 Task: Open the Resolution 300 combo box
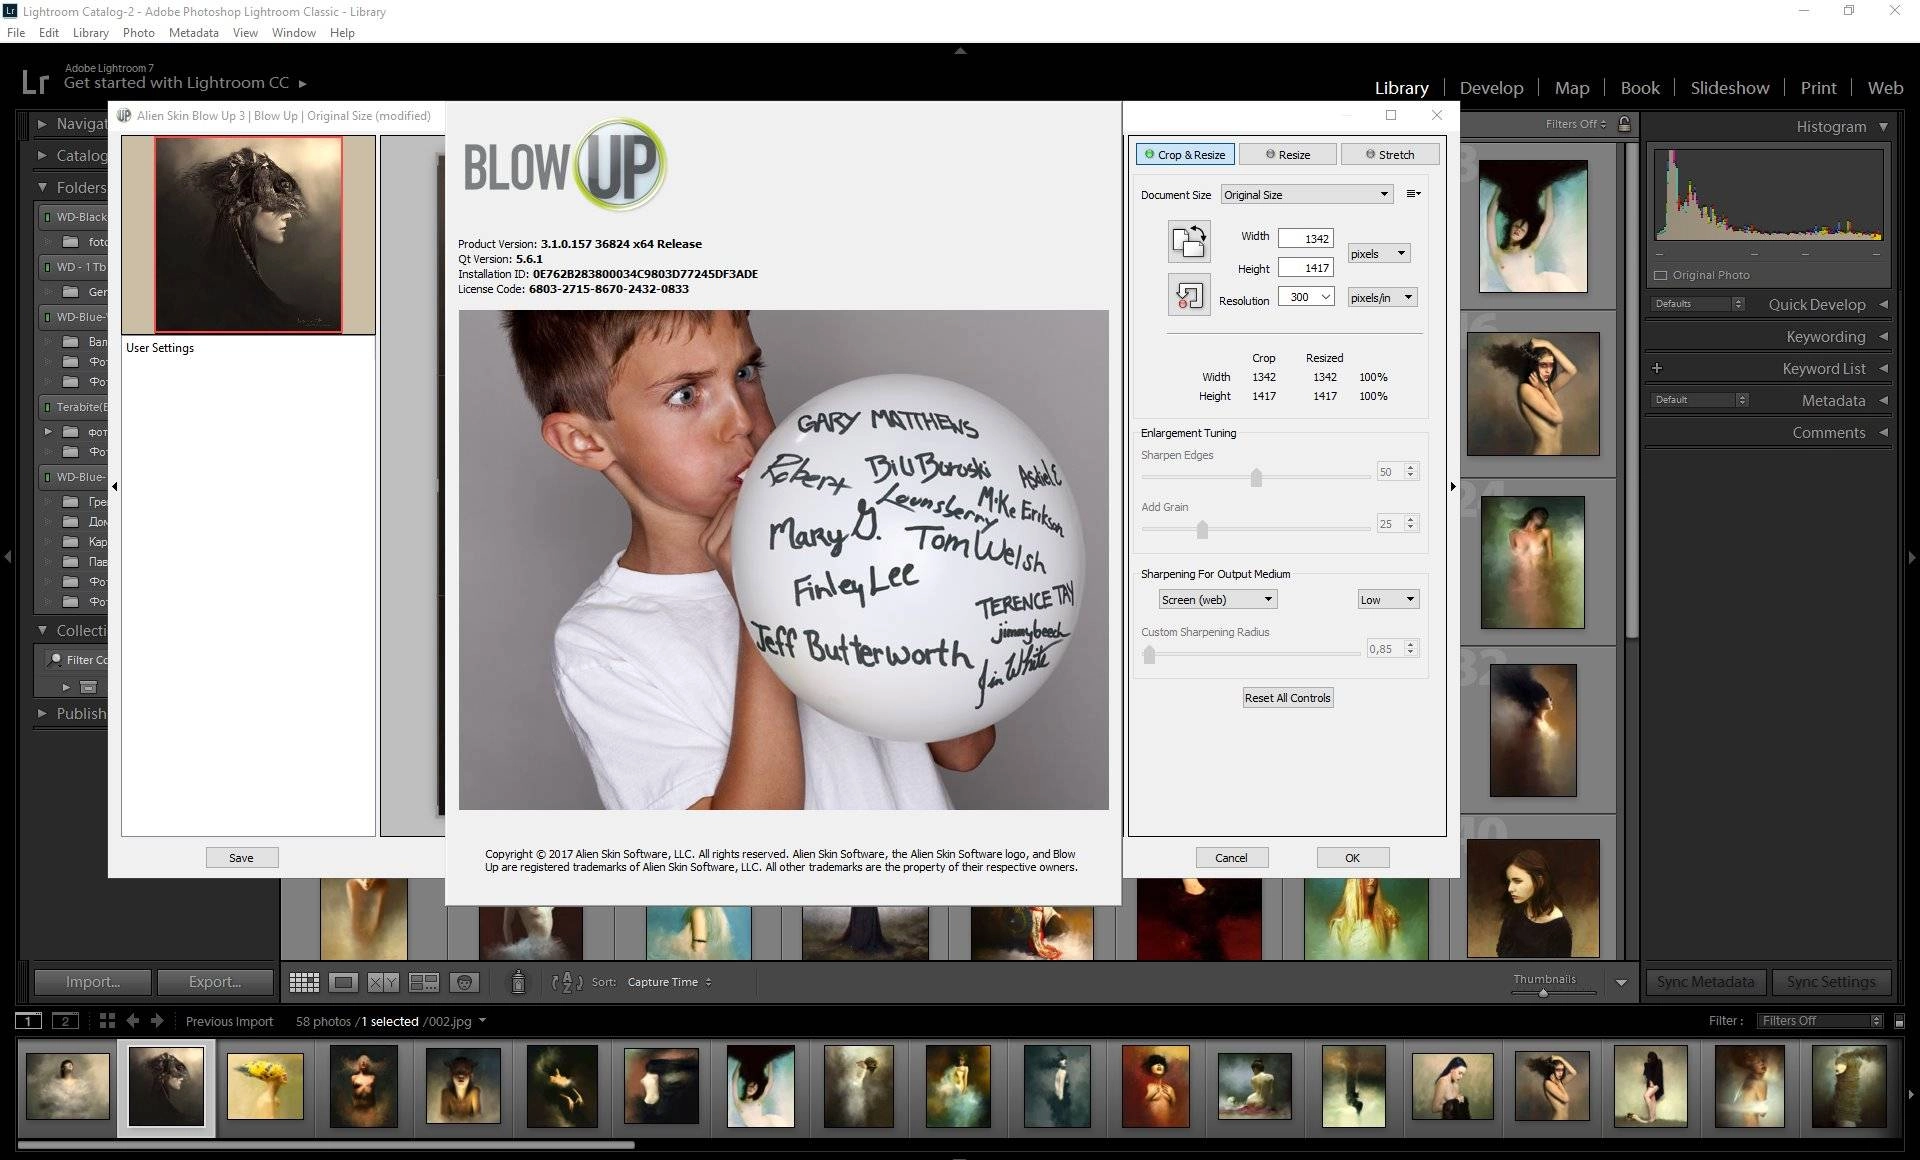[1306, 297]
